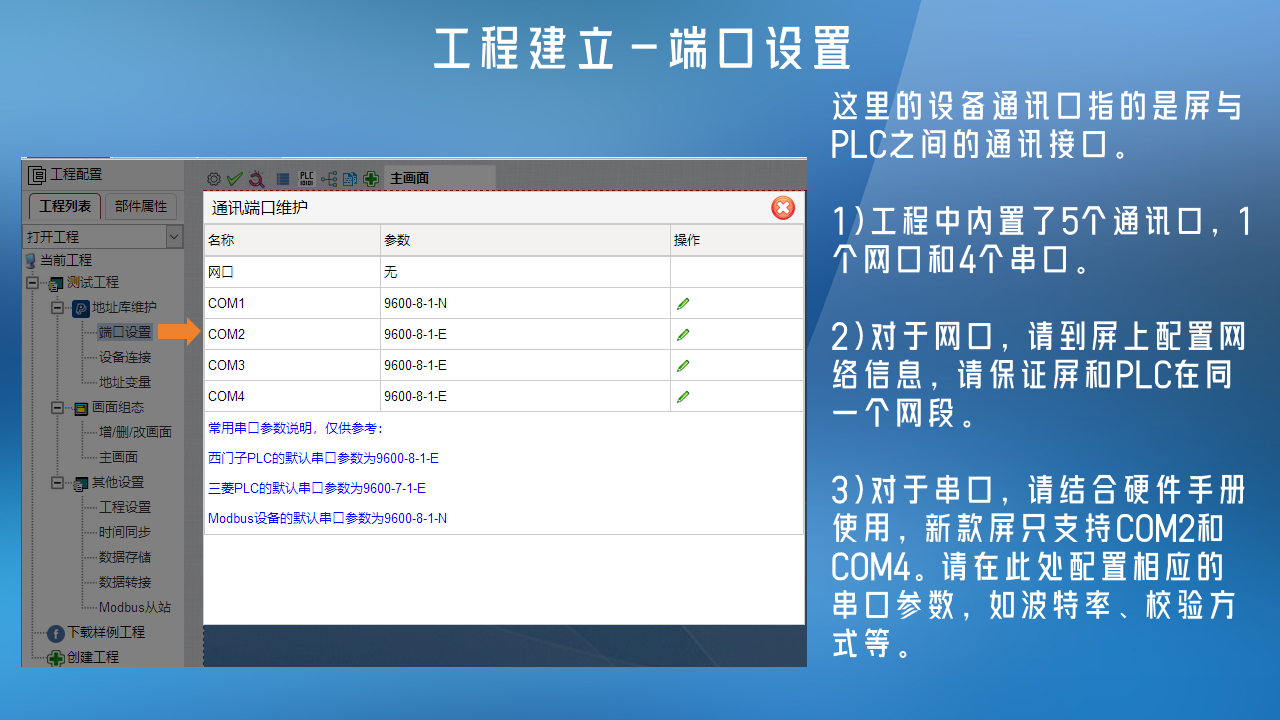
Task: Open the 打开工程 dropdown
Action: tap(174, 237)
